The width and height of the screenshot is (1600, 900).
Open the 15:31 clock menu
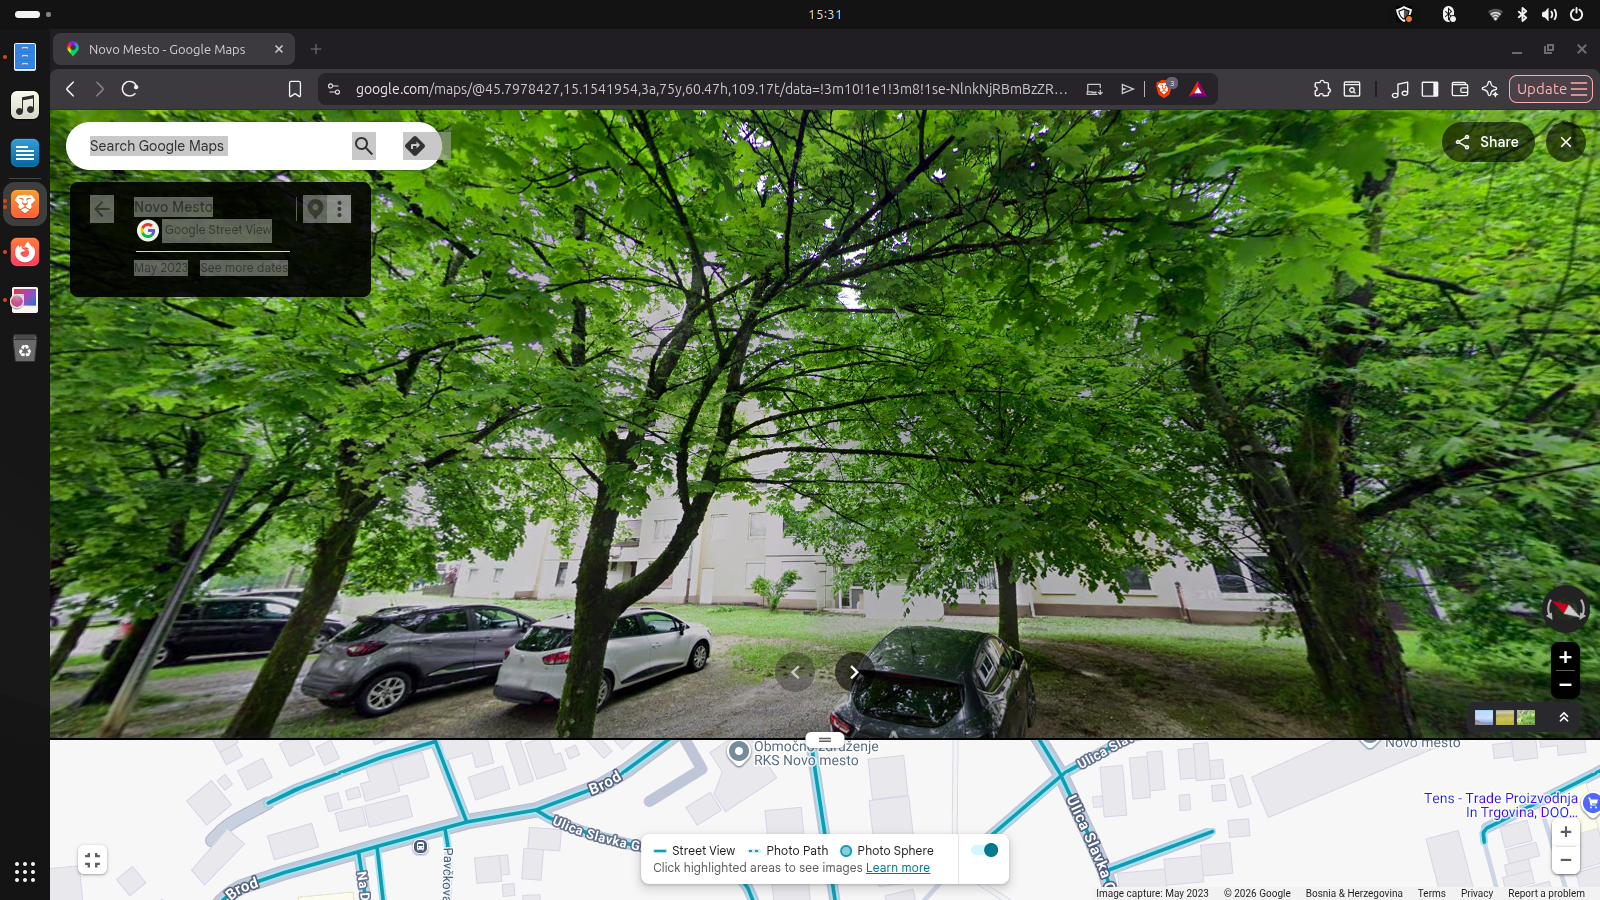(x=825, y=14)
